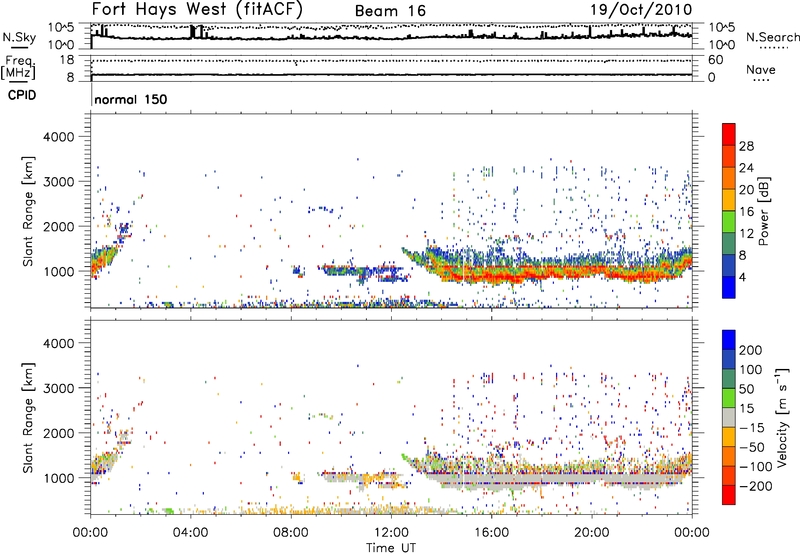
Task: Click the '12:00' time axis tick label
Action: (391, 533)
